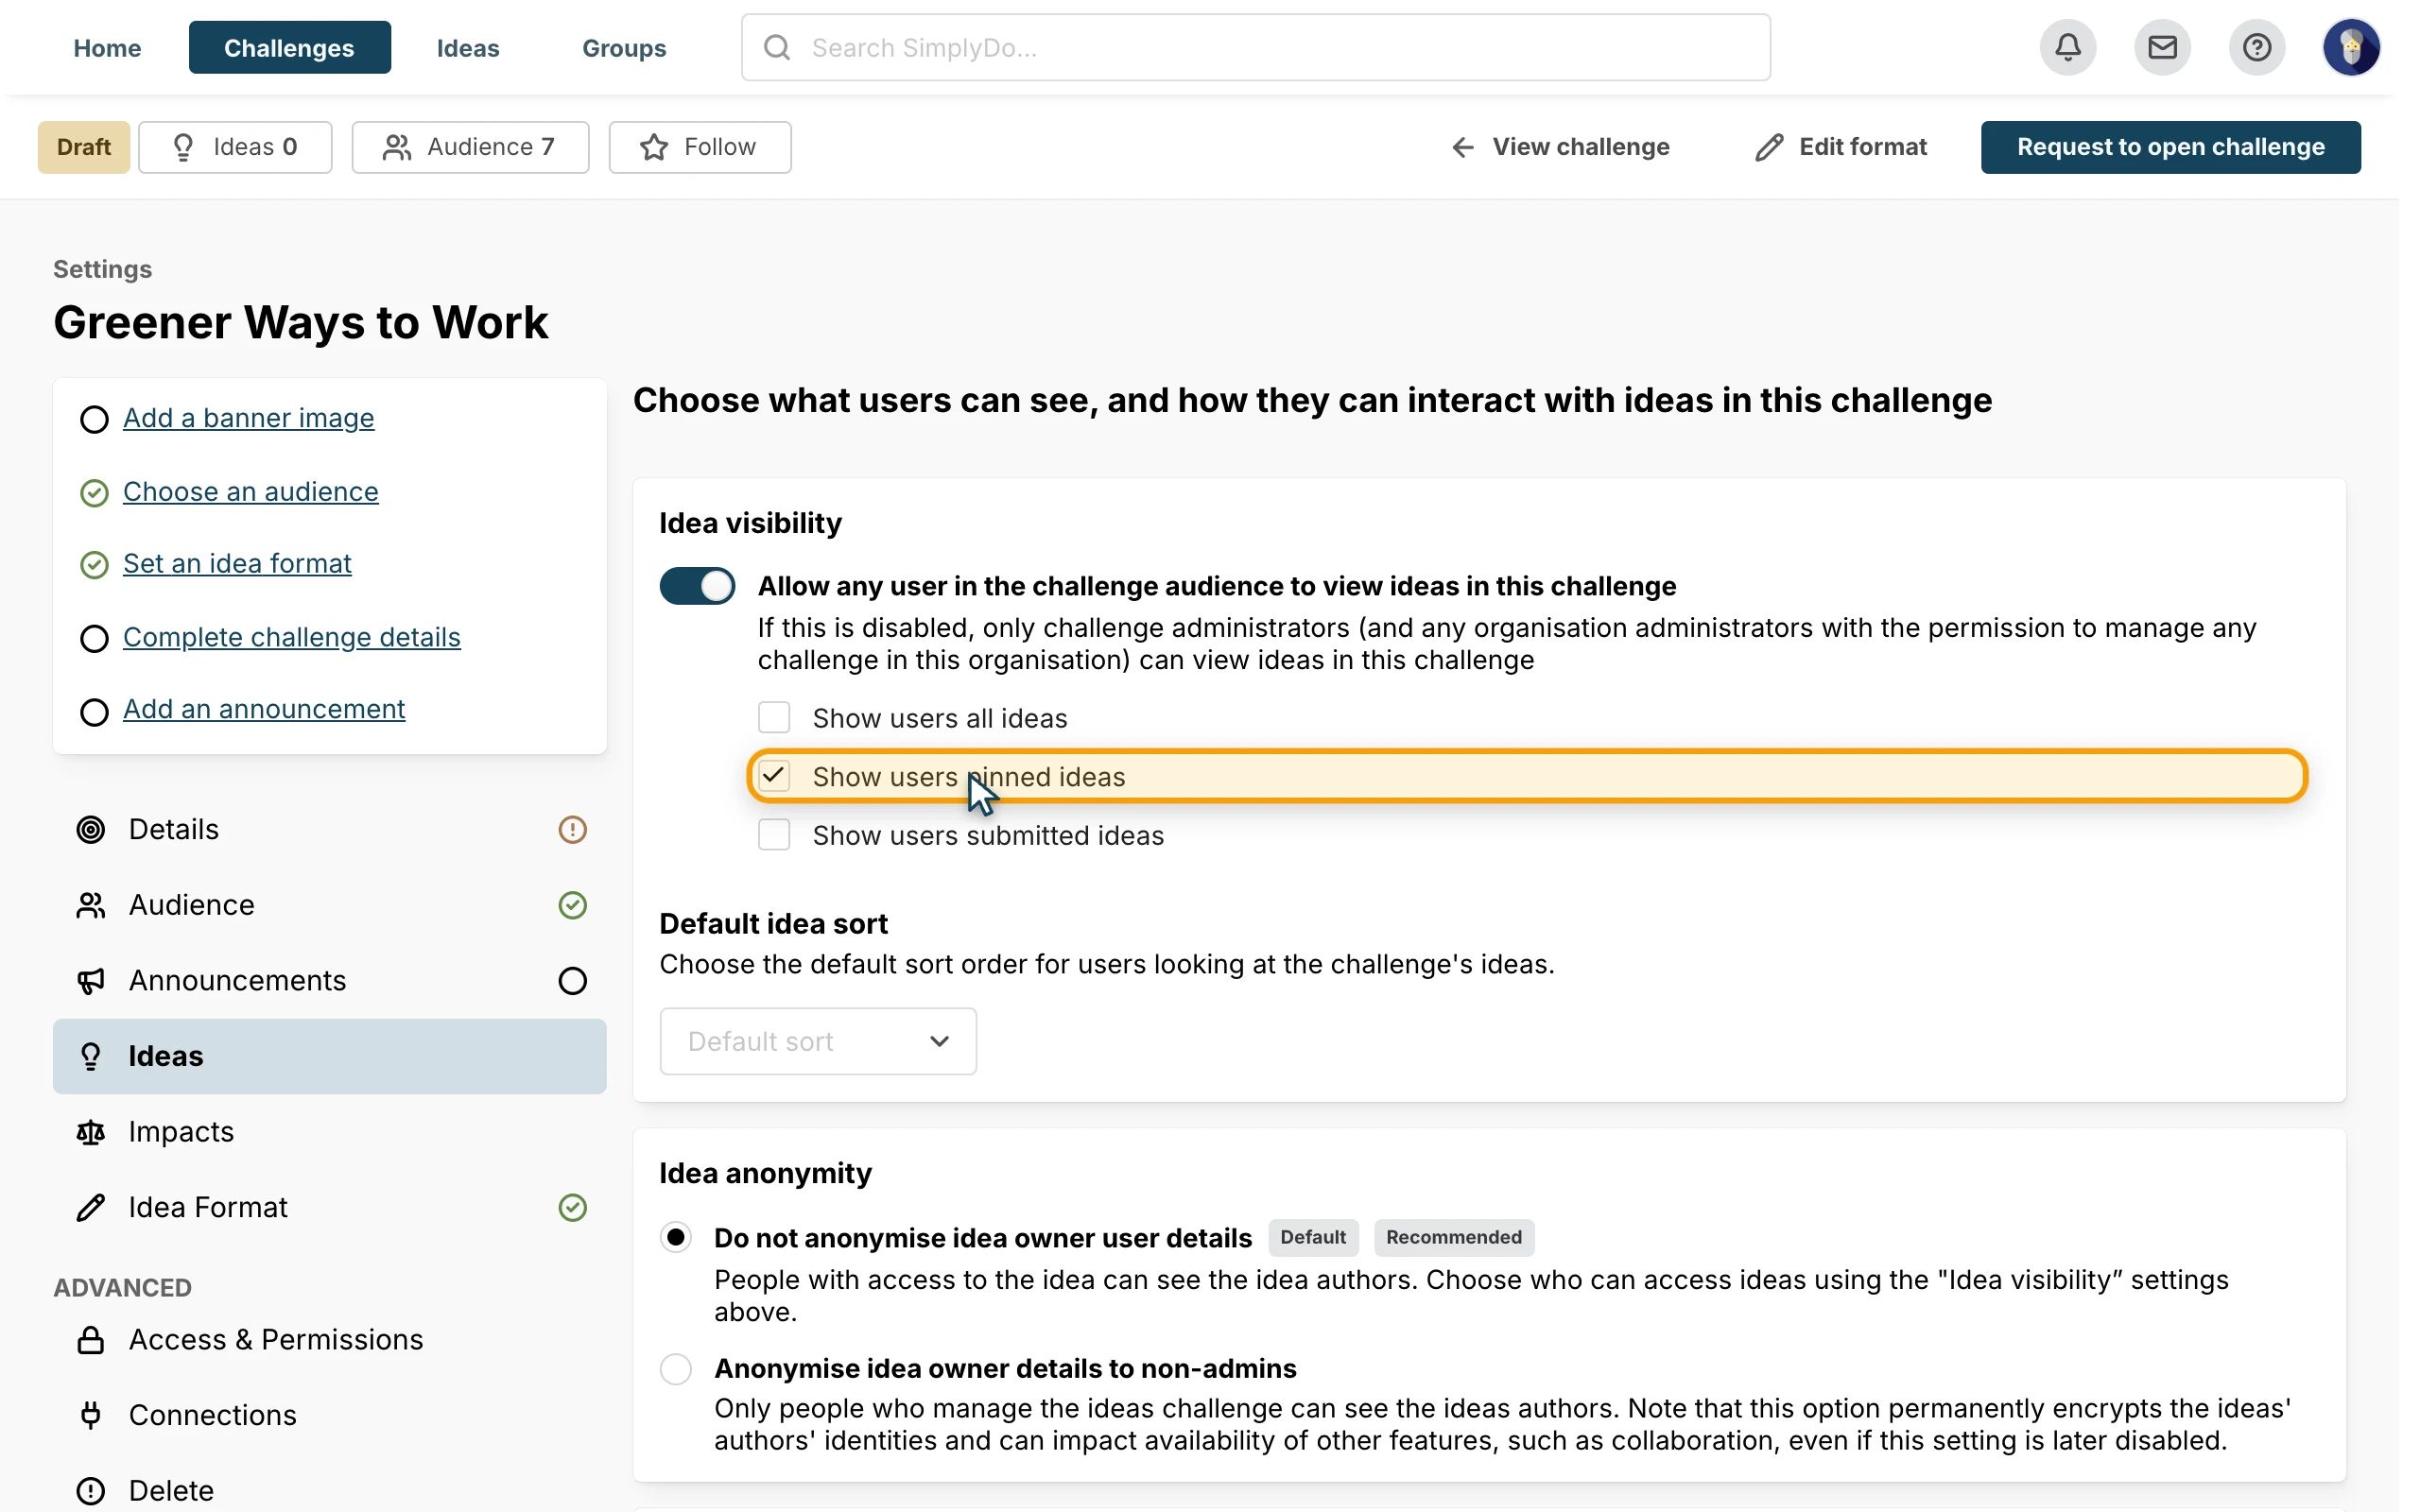Click the padlock icon for Access & Permissions
This screenshot has height=1512, width=2420.
(91, 1340)
